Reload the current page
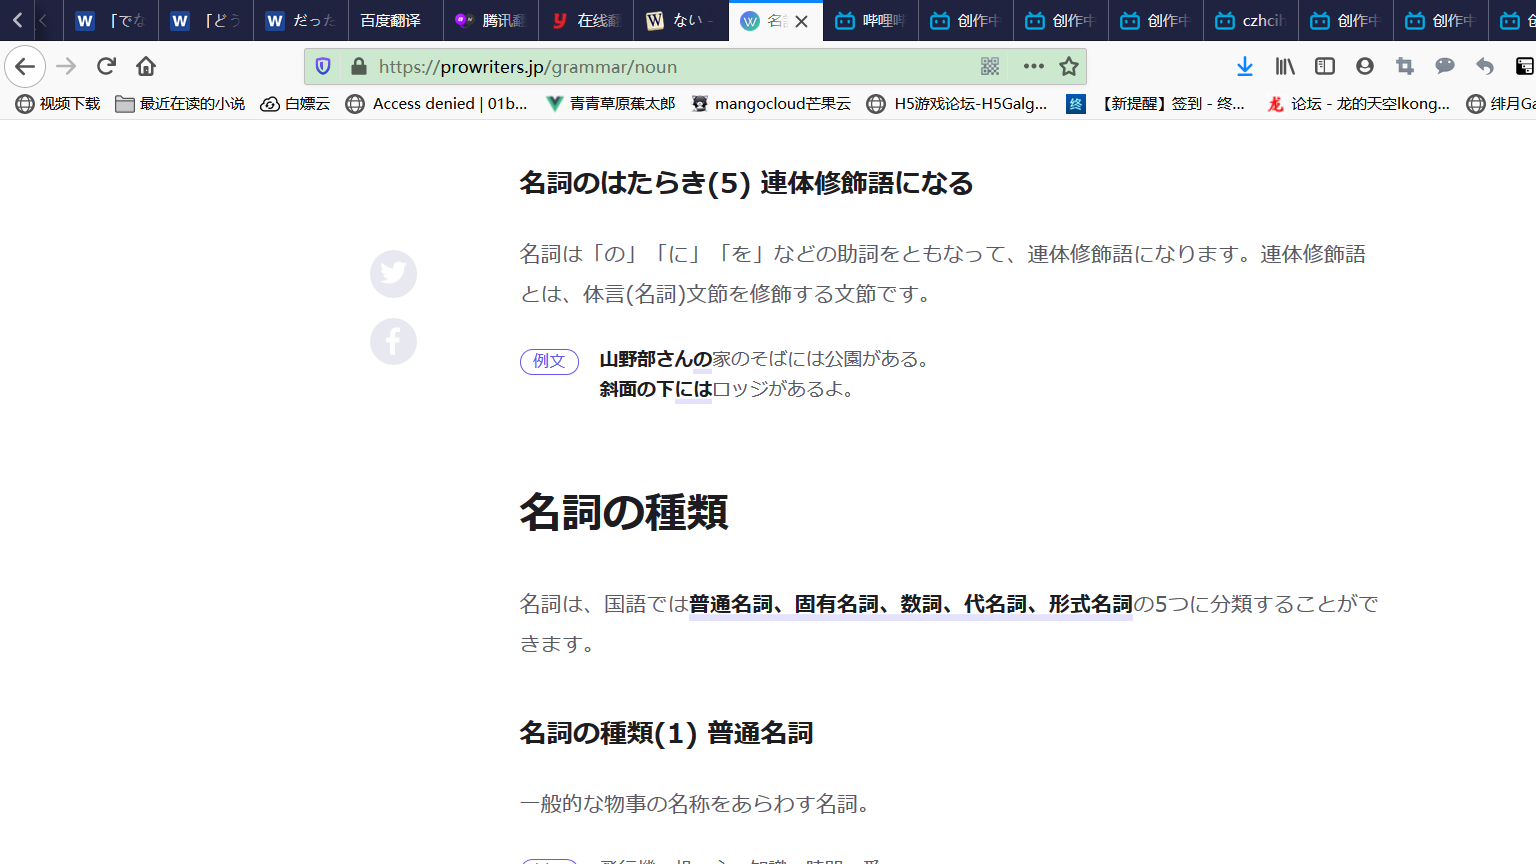The height and width of the screenshot is (864, 1536). (x=106, y=67)
